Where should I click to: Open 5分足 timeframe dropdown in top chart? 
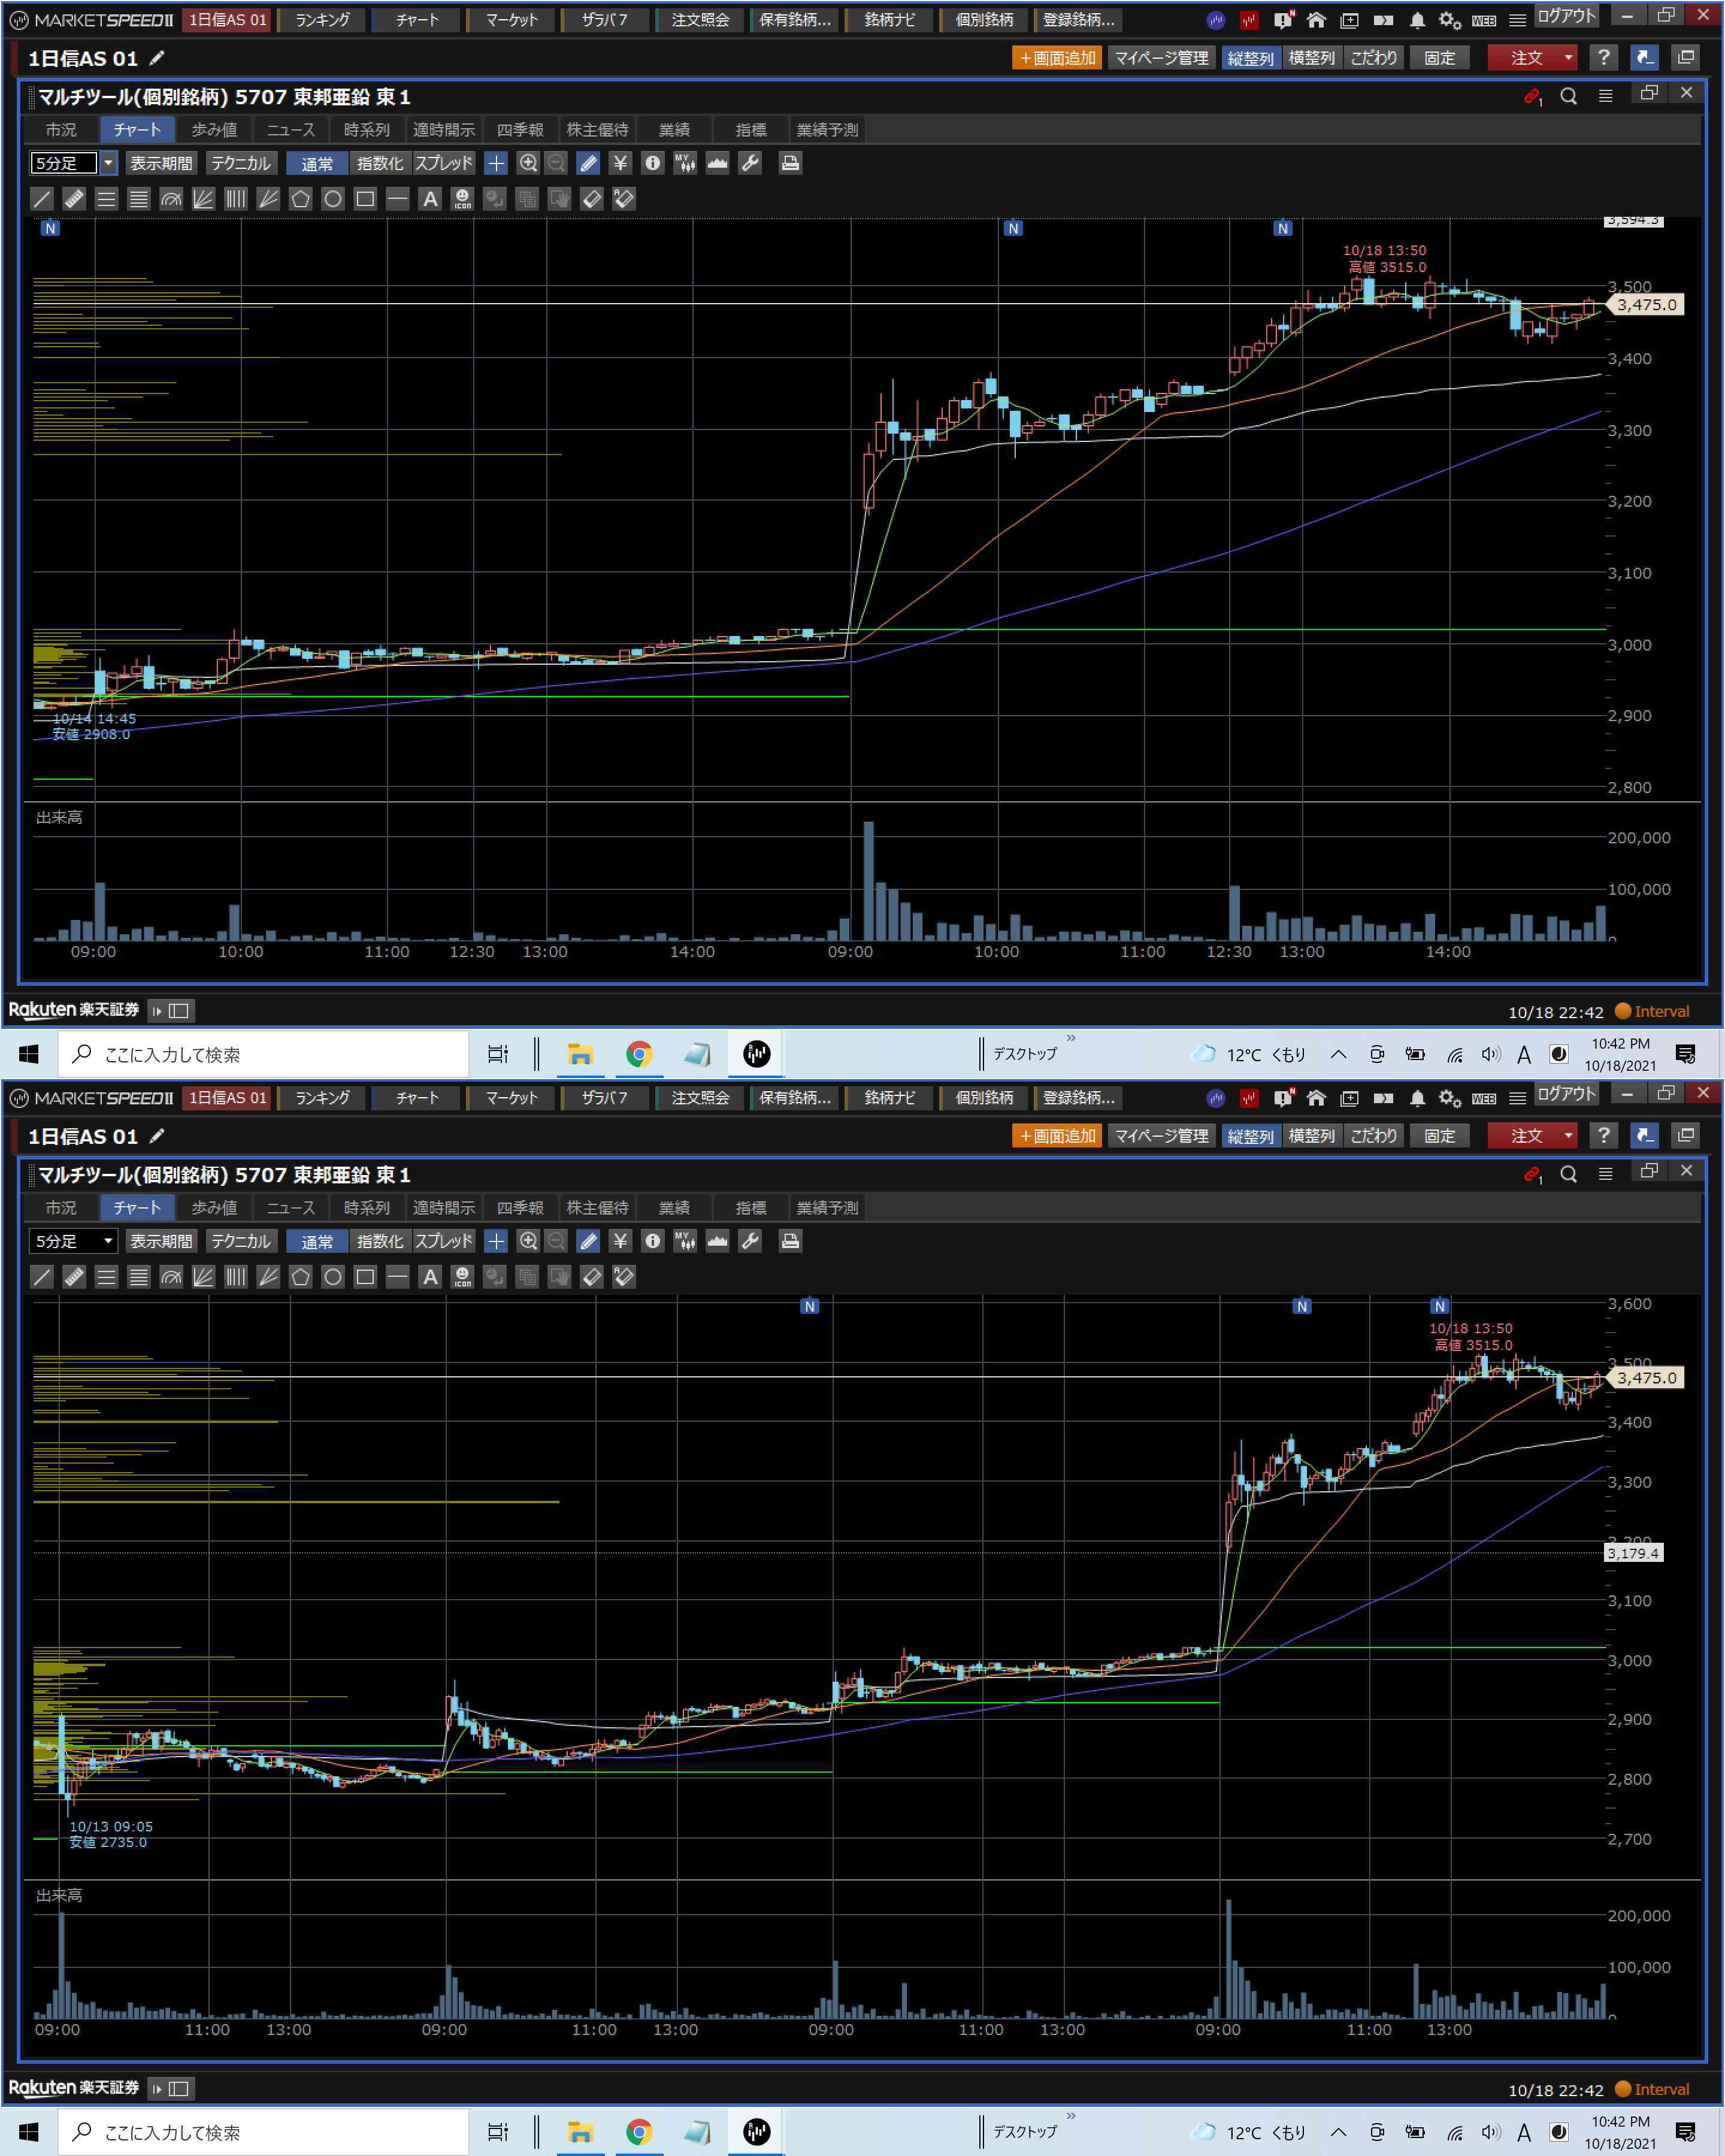pyautogui.click(x=108, y=163)
